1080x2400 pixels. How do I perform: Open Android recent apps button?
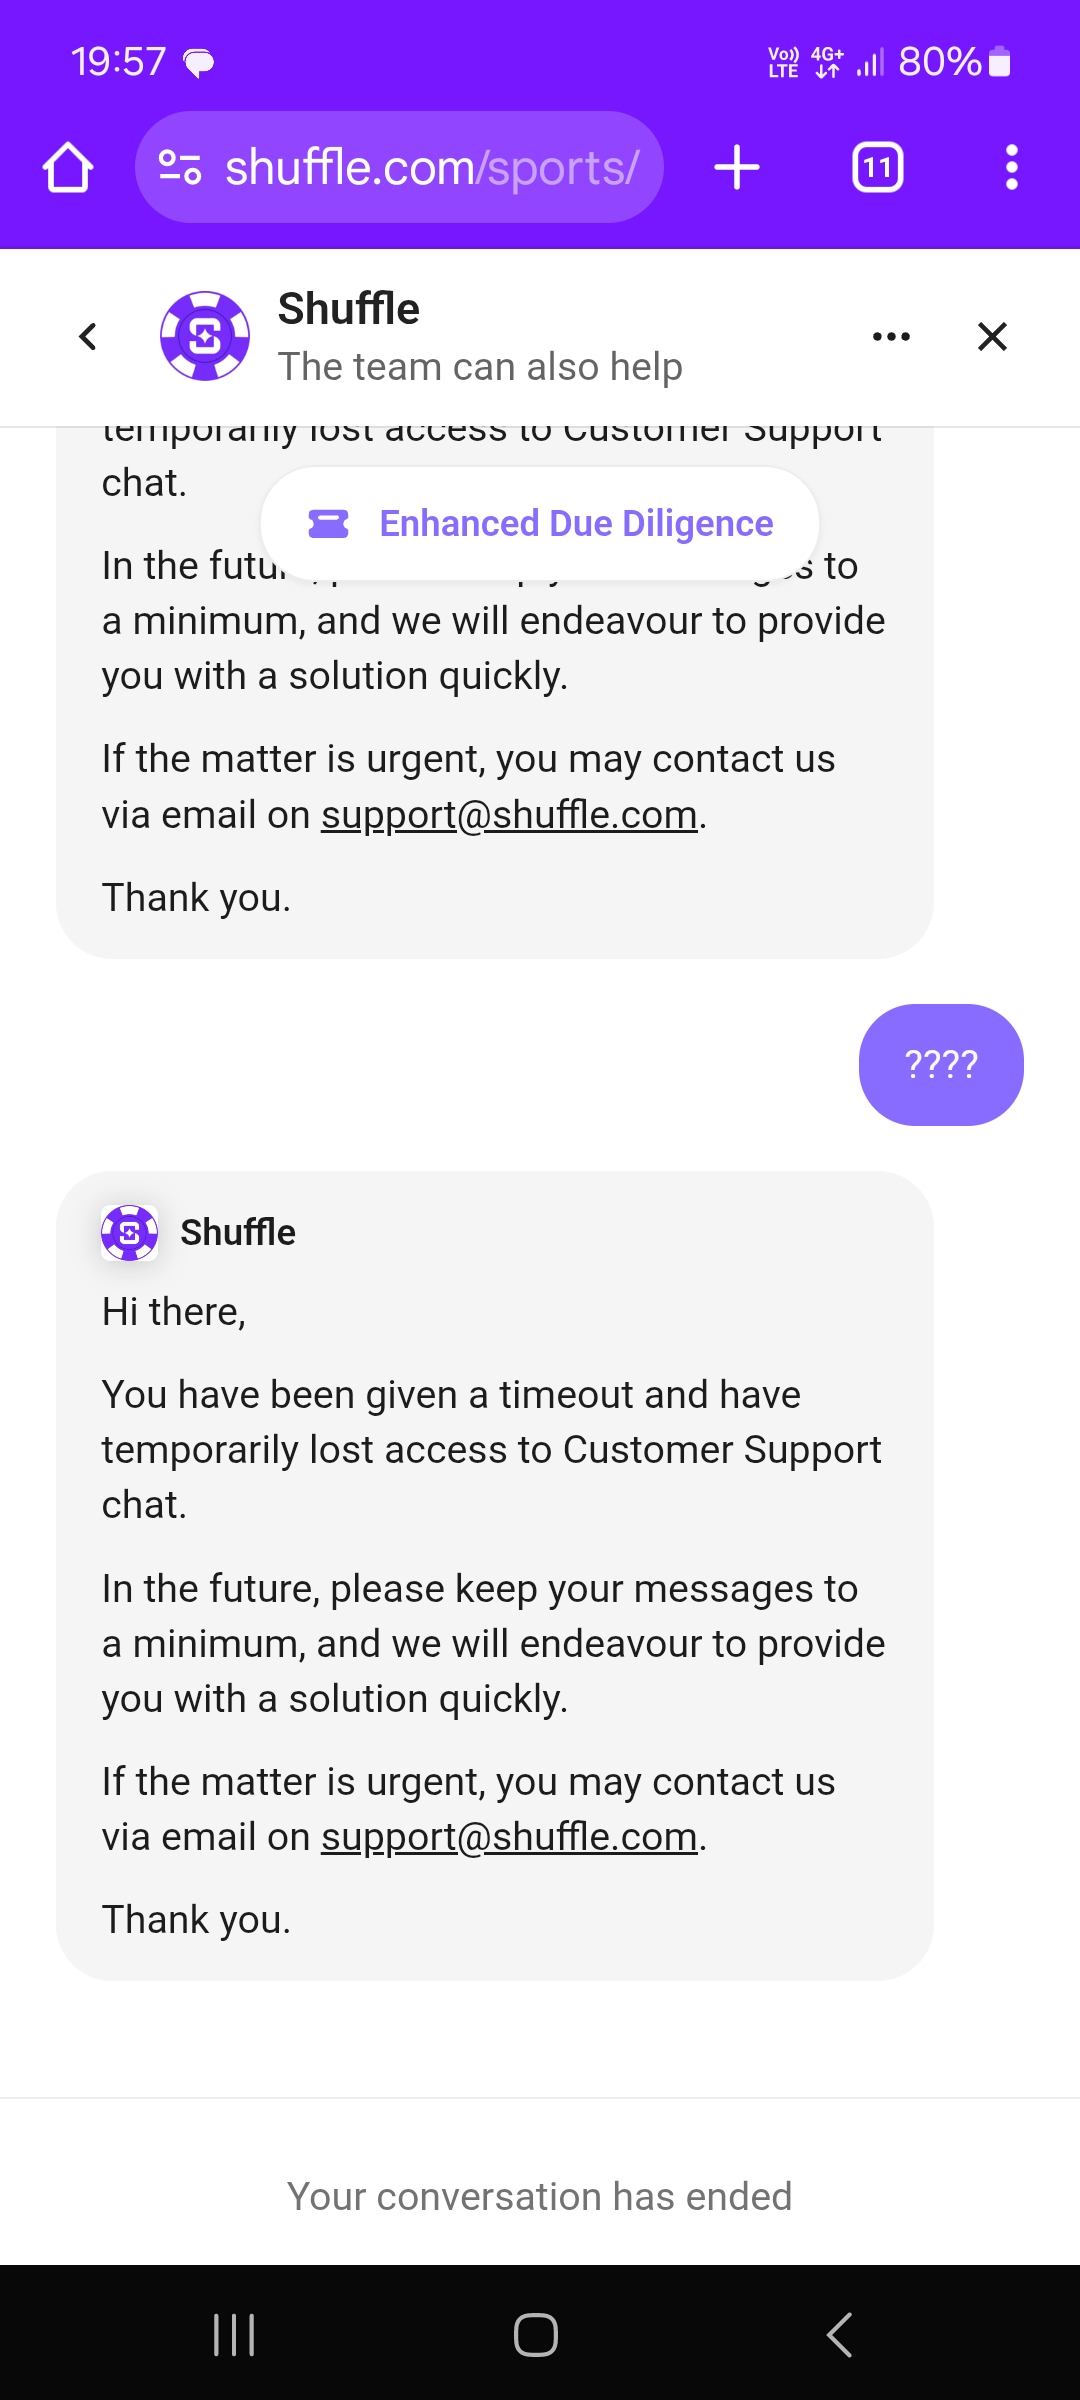point(235,2335)
